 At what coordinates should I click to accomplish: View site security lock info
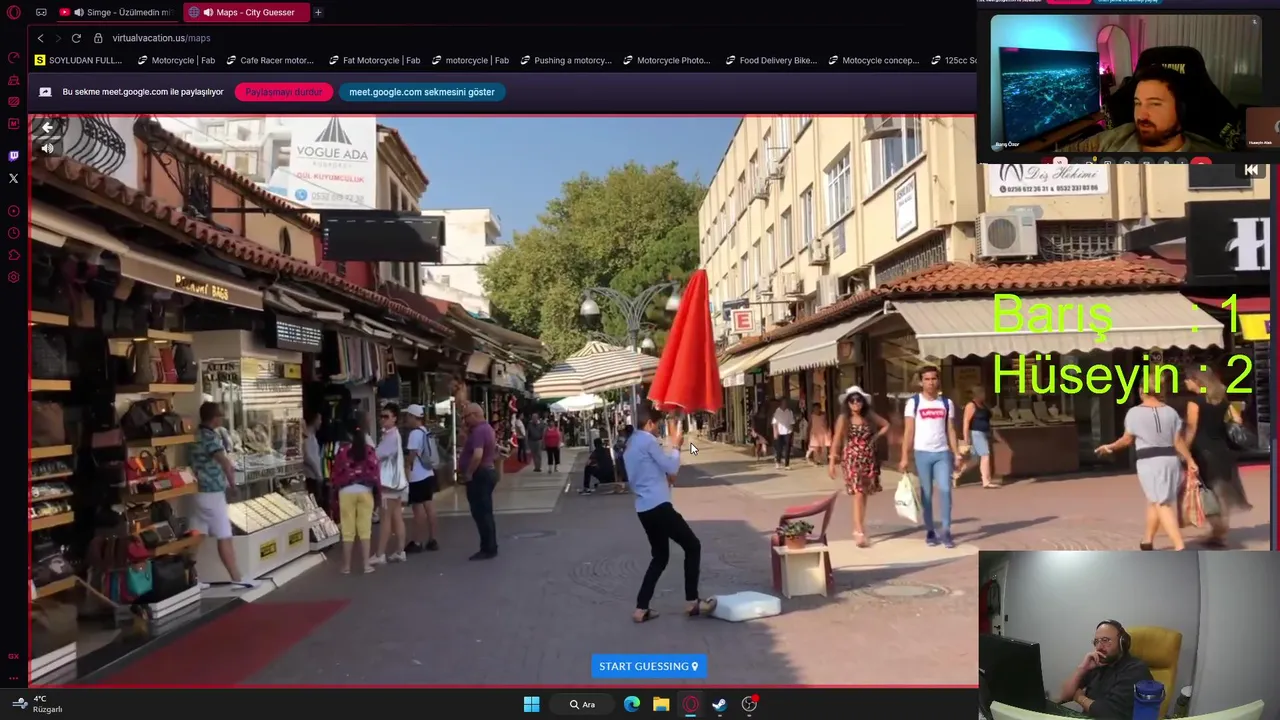pyautogui.click(x=98, y=38)
